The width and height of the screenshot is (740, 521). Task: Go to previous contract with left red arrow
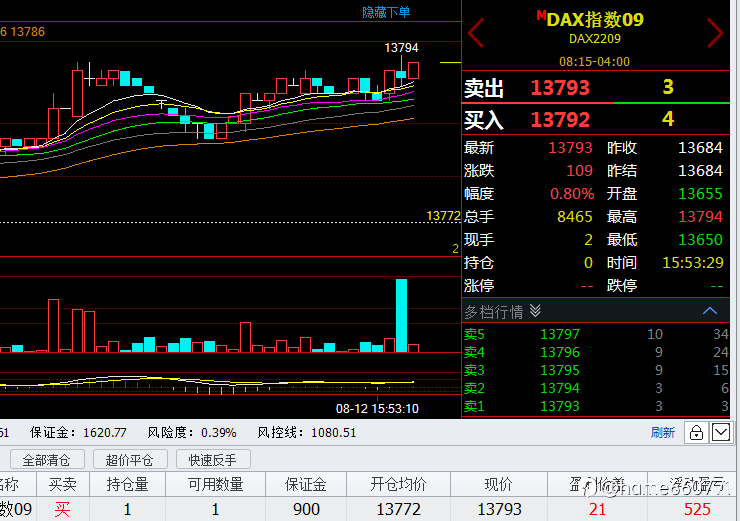coord(476,33)
